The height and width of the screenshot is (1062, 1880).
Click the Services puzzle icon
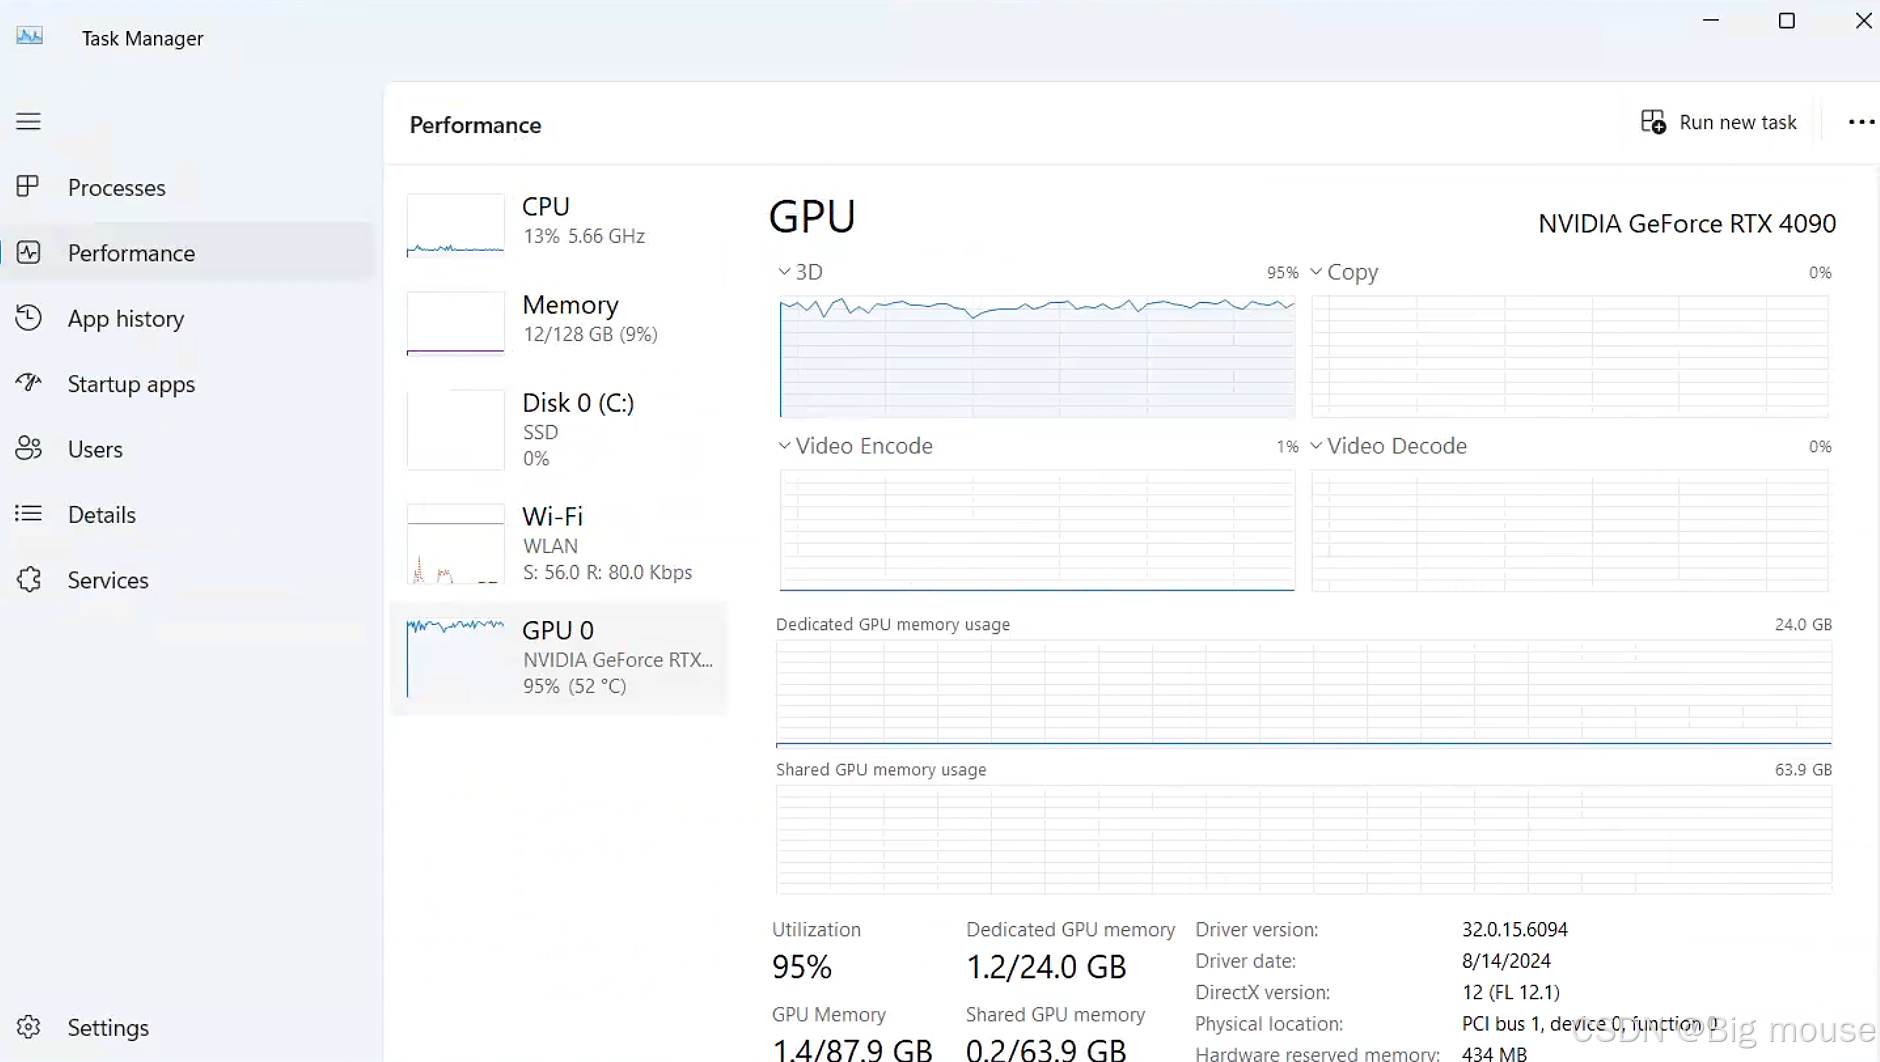[x=28, y=579]
